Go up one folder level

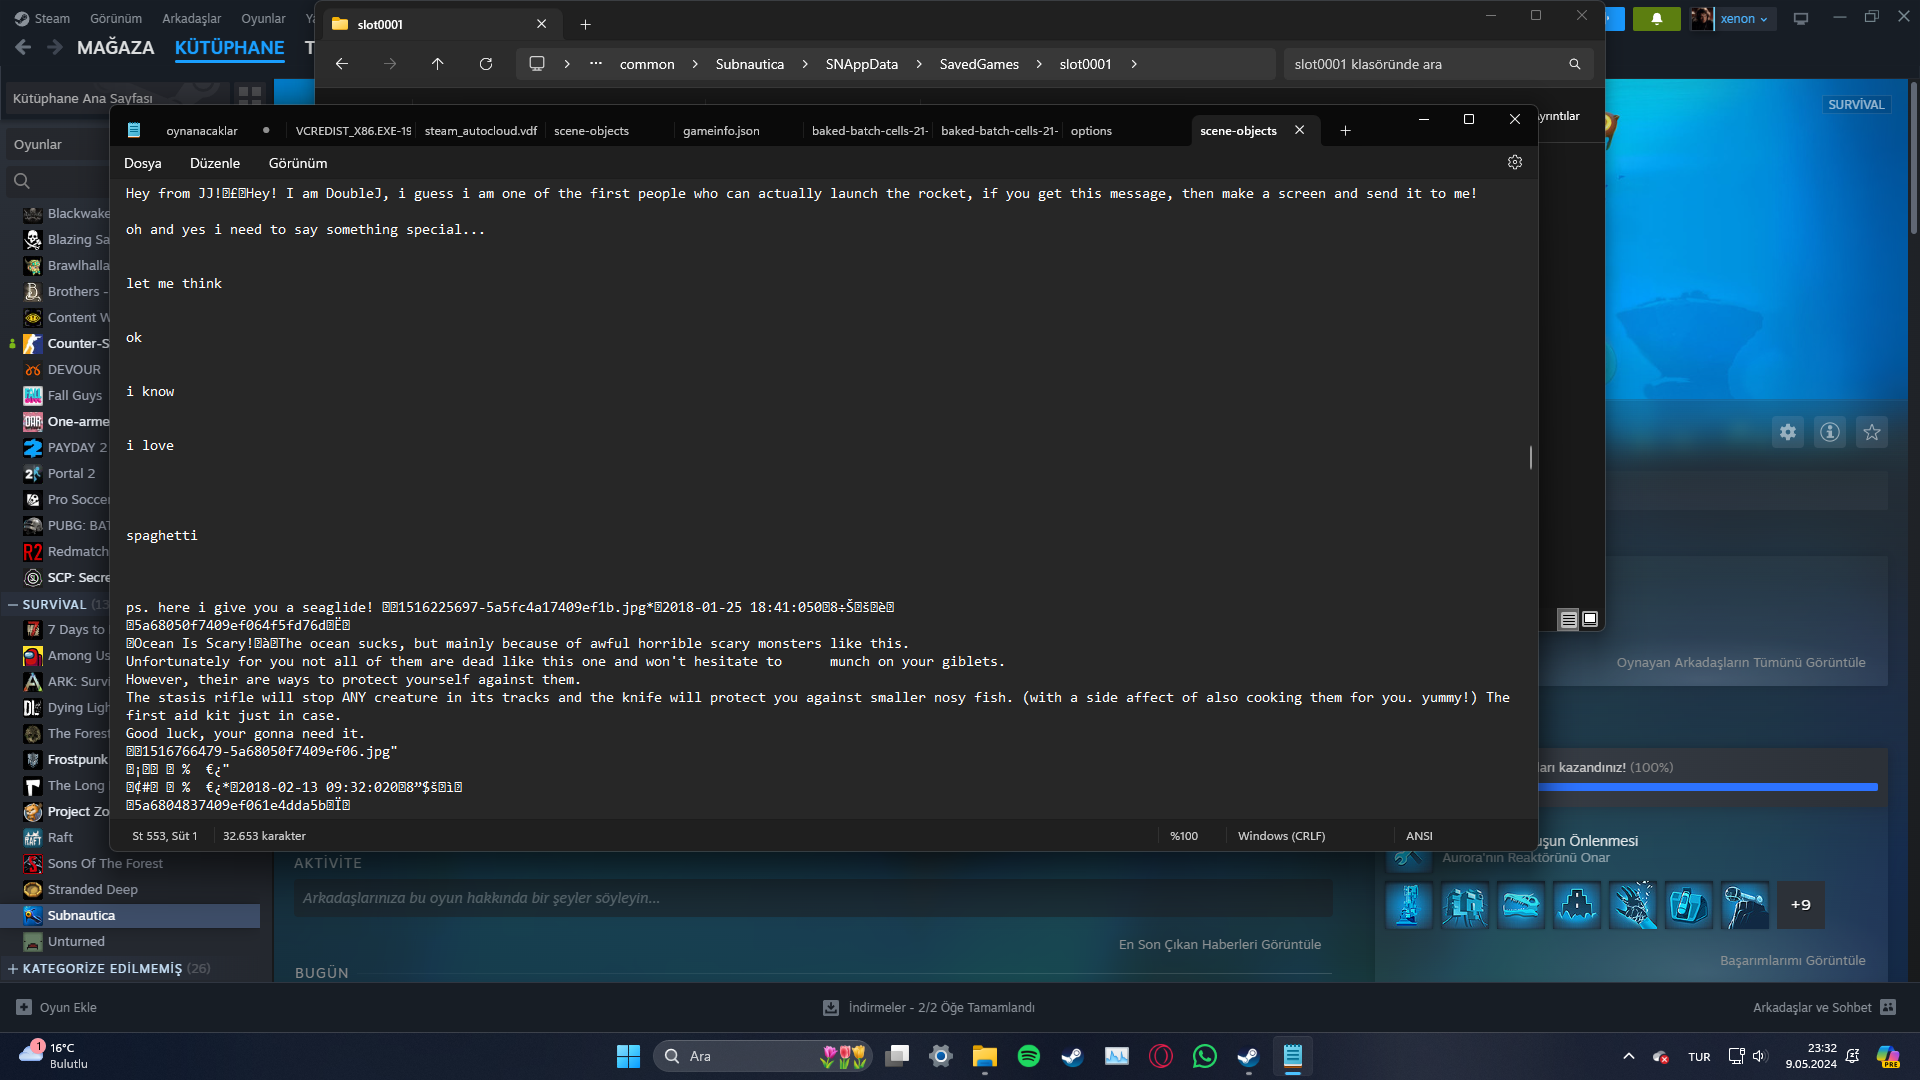(x=437, y=64)
